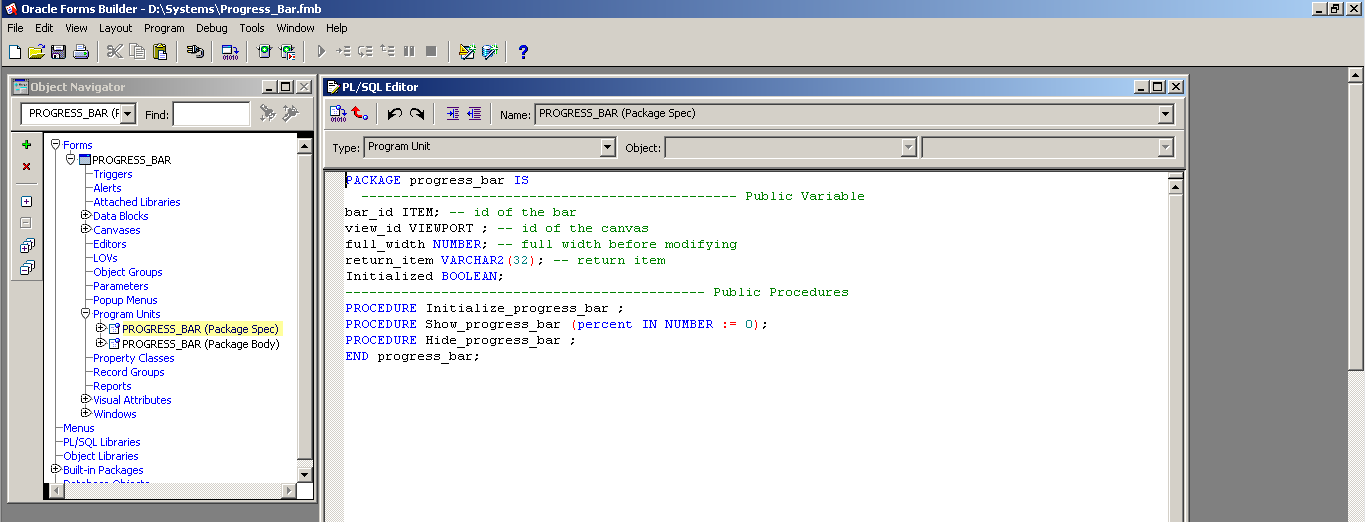Click the Step Out debug icon
Screen dimensions: 1366x522
tap(387, 51)
